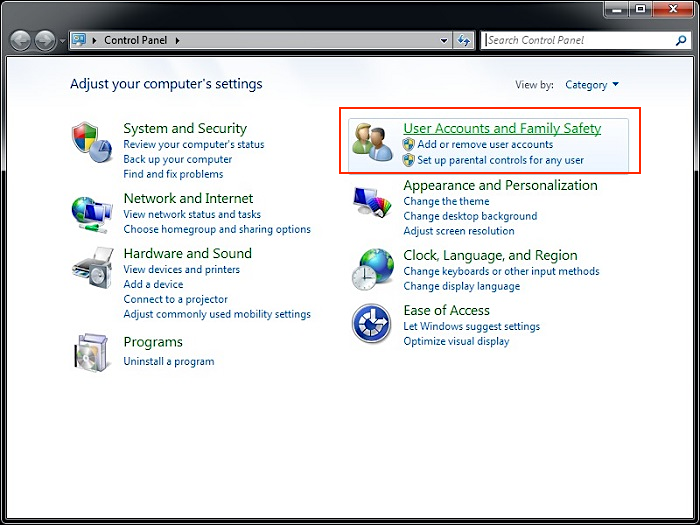Click the Refresh button in address bar
Image resolution: width=700 pixels, height=525 pixels.
pos(464,41)
